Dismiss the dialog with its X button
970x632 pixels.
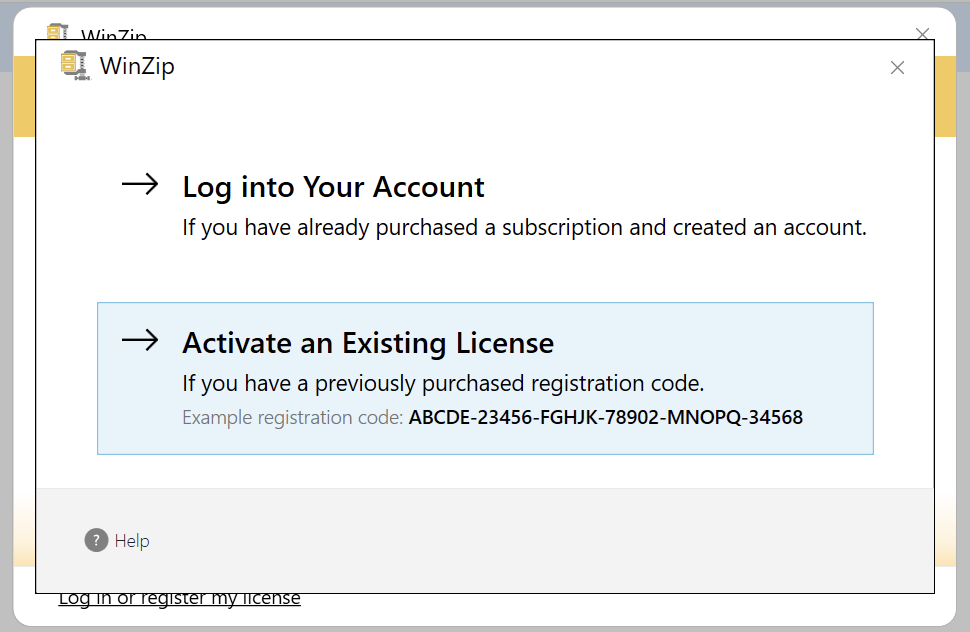(897, 67)
